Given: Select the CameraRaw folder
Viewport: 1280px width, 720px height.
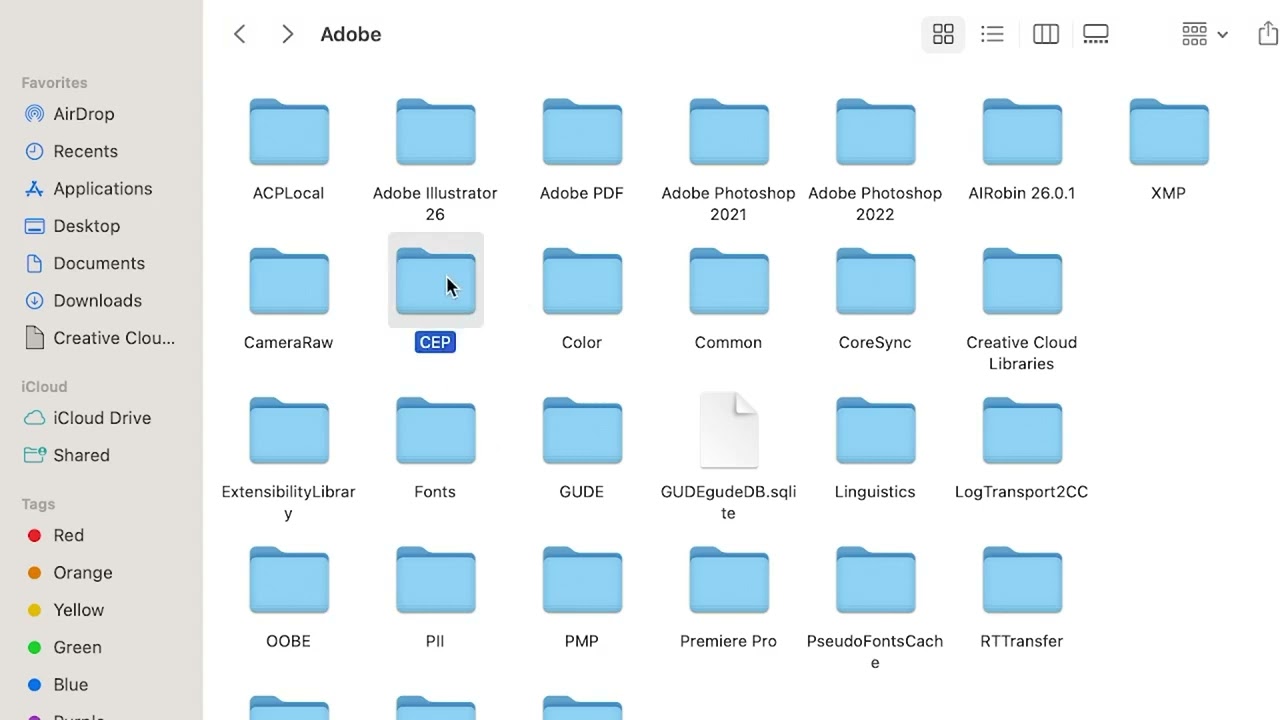Looking at the screenshot, I should [x=289, y=281].
